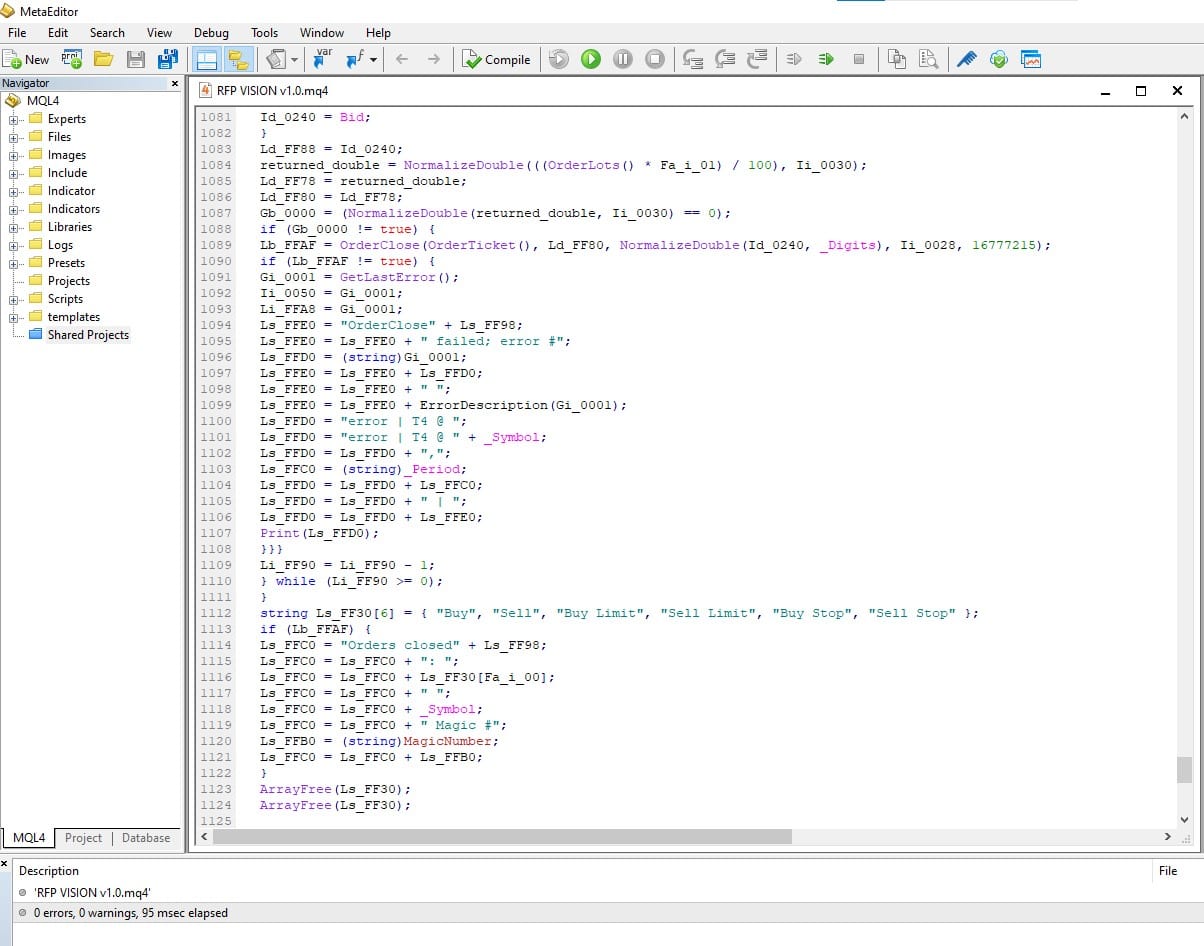Click the gray start profiling icon
This screenshot has height=946, width=1204.
(795, 60)
